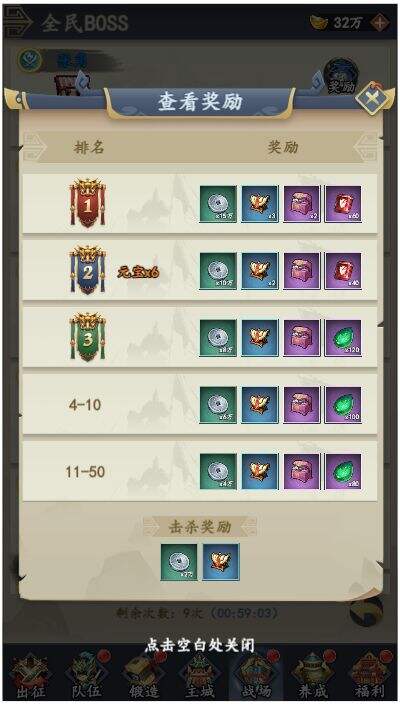Screen dimensions: 400x704
Task: Tap the purple treasure chest in rank 2 row
Action: point(302,271)
